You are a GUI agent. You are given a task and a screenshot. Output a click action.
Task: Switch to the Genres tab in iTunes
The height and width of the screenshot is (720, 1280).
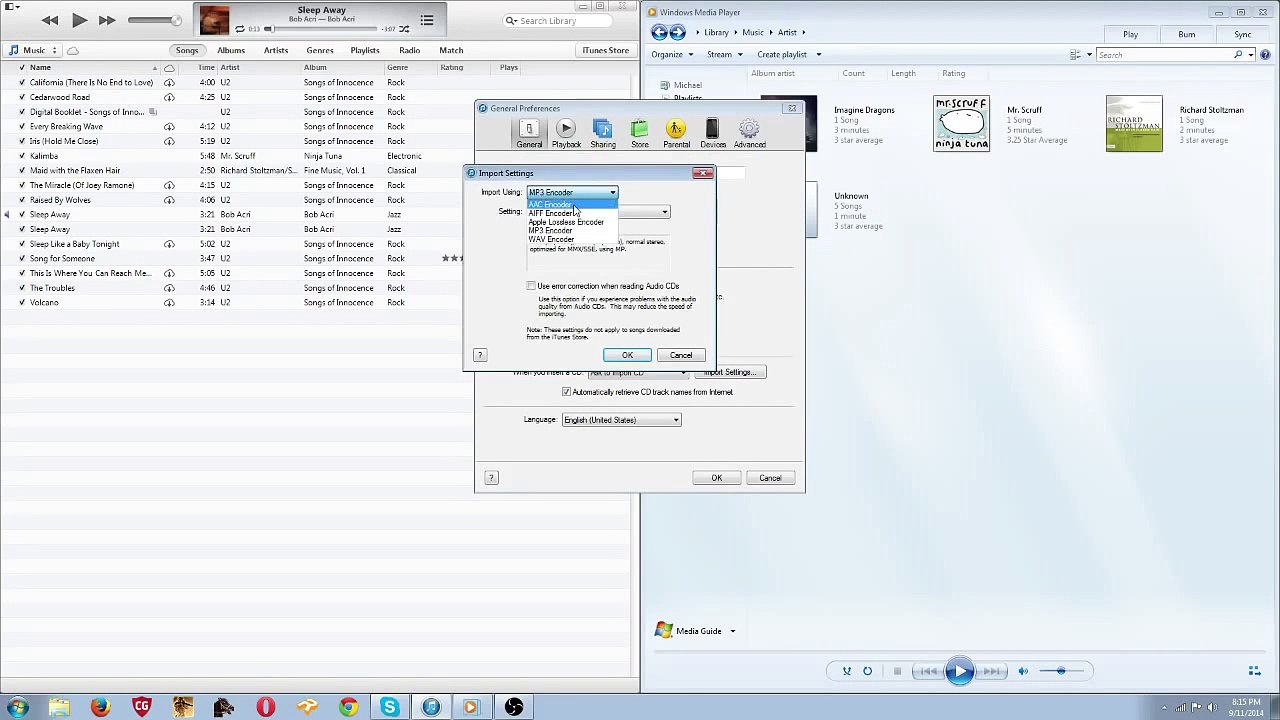320,50
